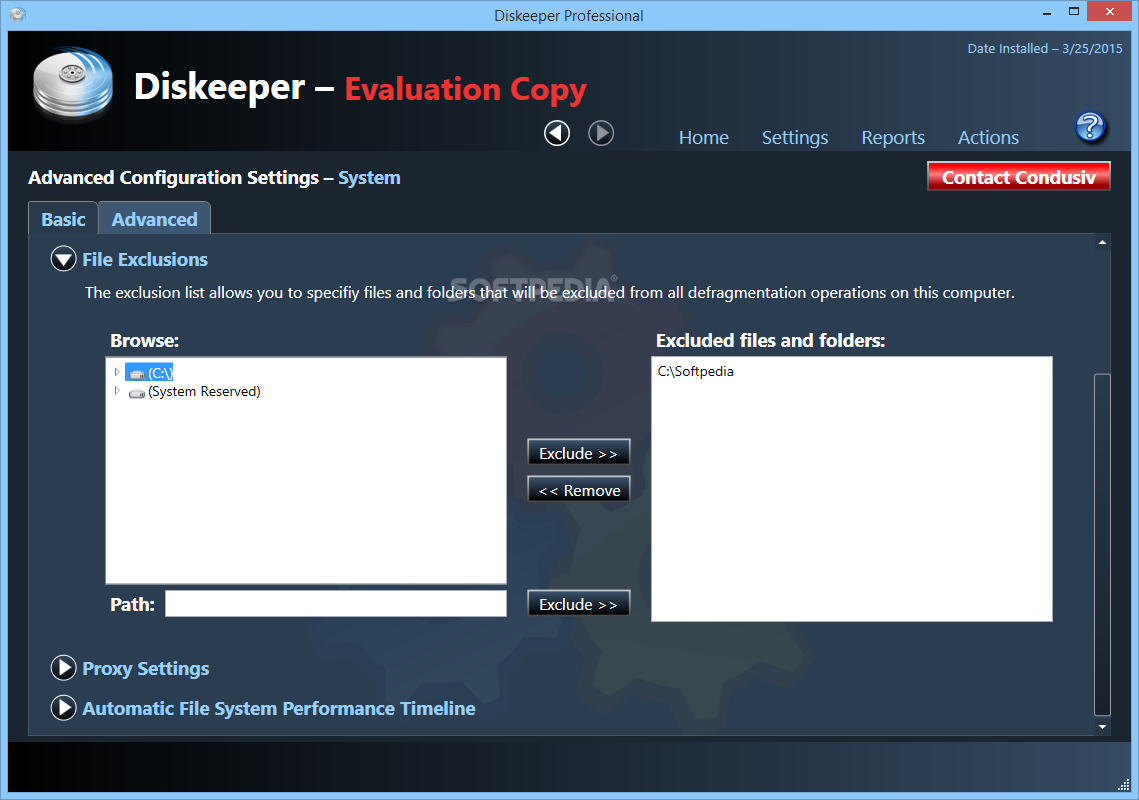Click the Date Installed text

[1045, 49]
